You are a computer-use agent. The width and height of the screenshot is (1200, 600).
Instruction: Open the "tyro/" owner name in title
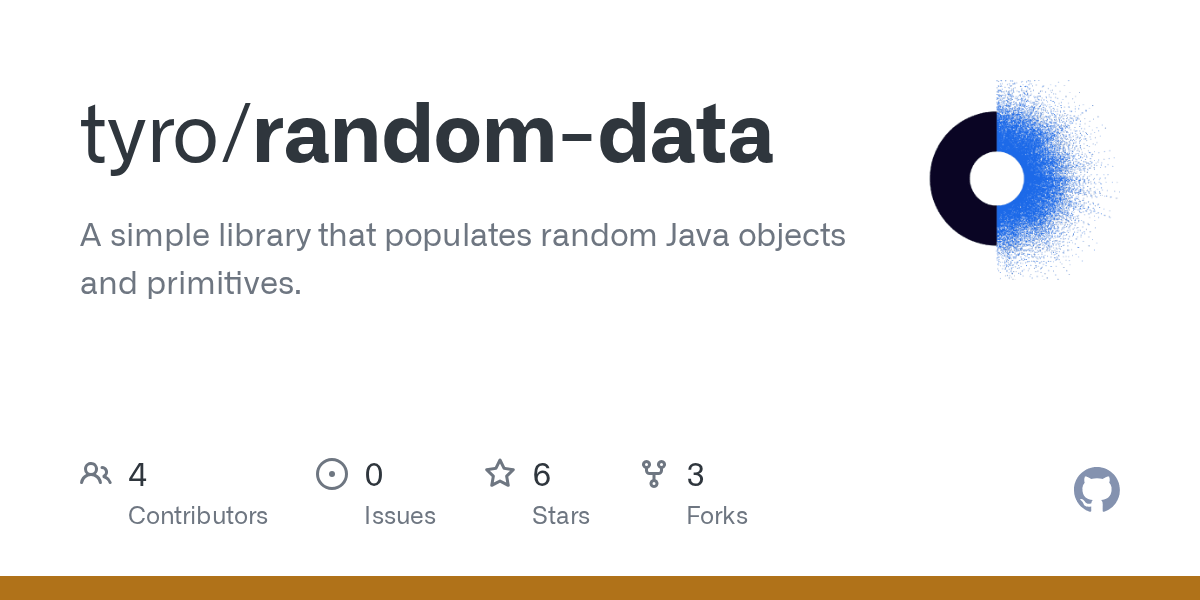166,137
